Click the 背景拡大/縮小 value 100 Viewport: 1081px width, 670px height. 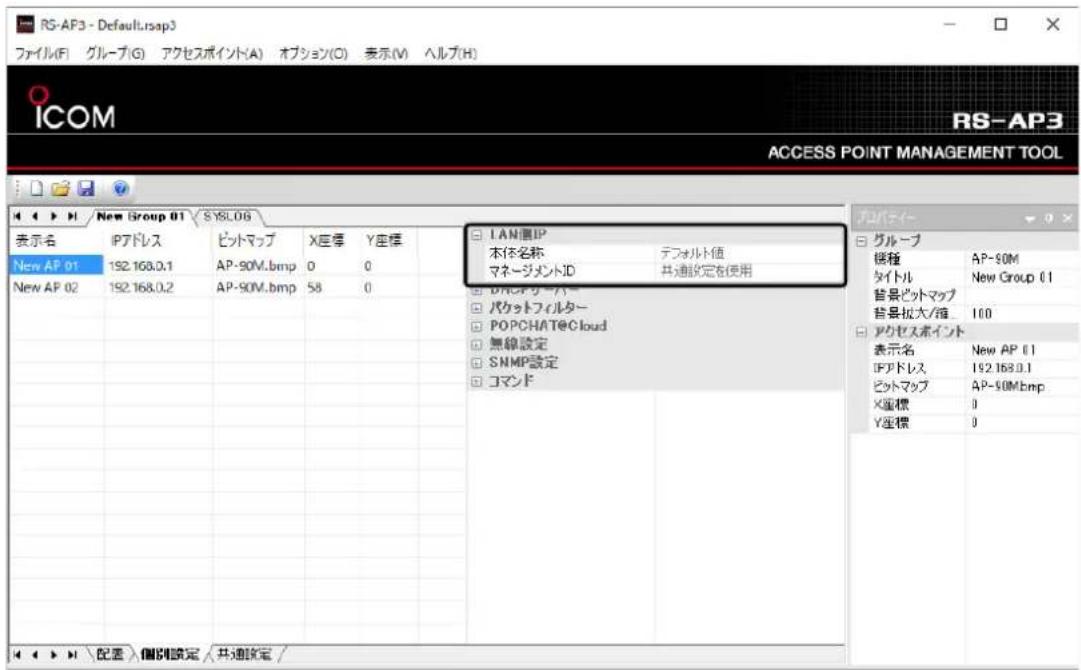(x=1023, y=314)
